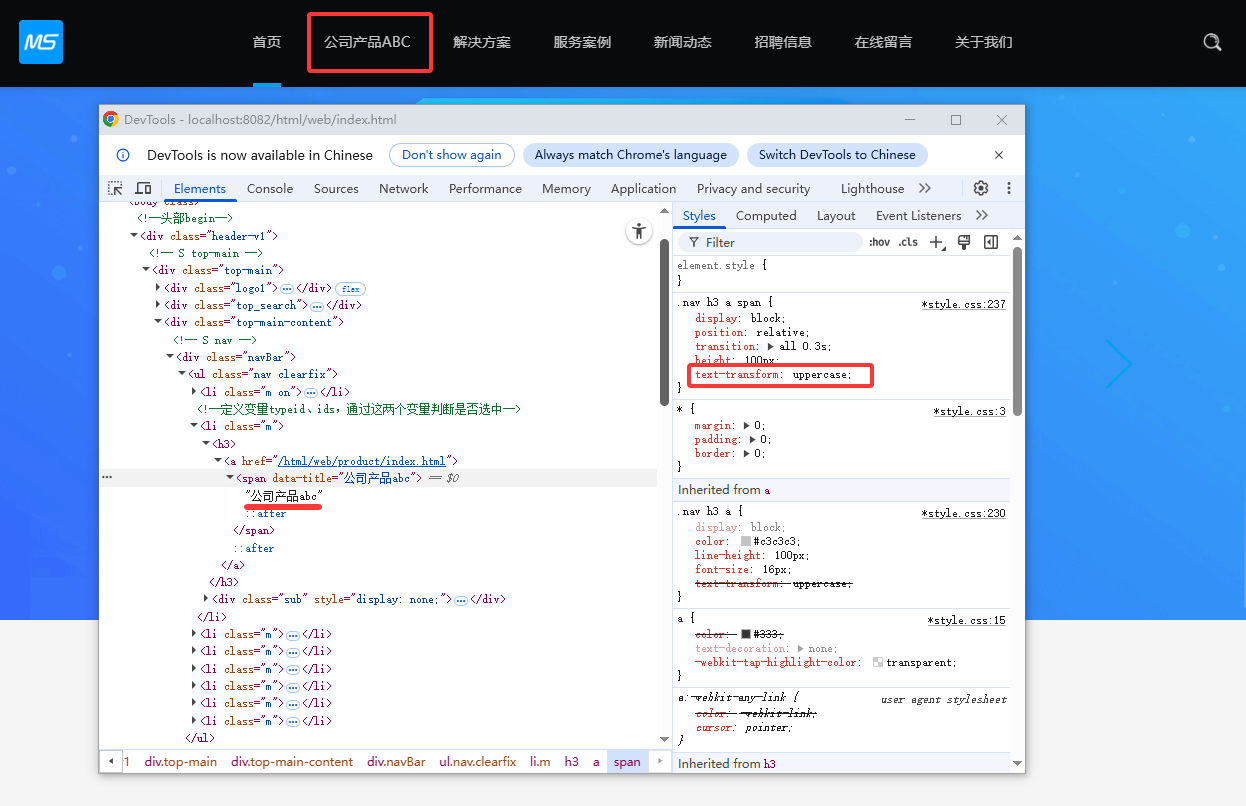Viewport: 1246px width, 806px height.
Task: Click the new style rule plus icon
Action: 936,242
